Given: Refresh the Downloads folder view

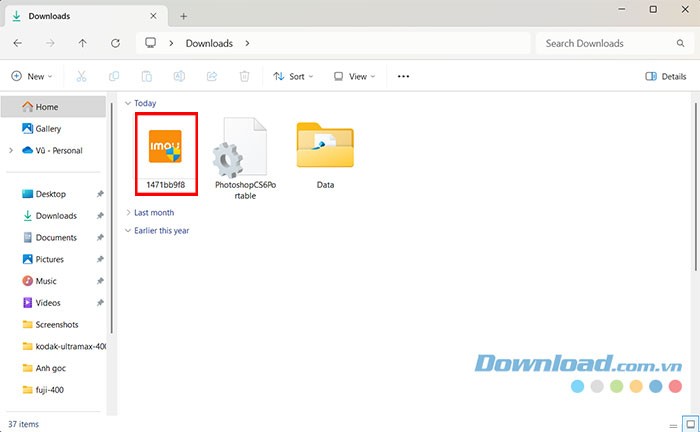Looking at the screenshot, I should (x=115, y=43).
